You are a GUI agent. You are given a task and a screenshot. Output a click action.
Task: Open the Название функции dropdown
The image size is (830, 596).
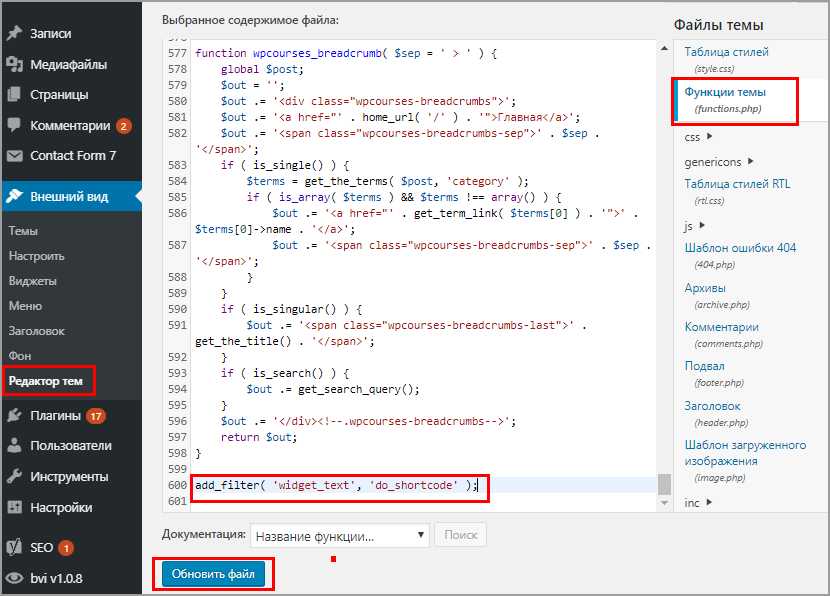tap(339, 536)
